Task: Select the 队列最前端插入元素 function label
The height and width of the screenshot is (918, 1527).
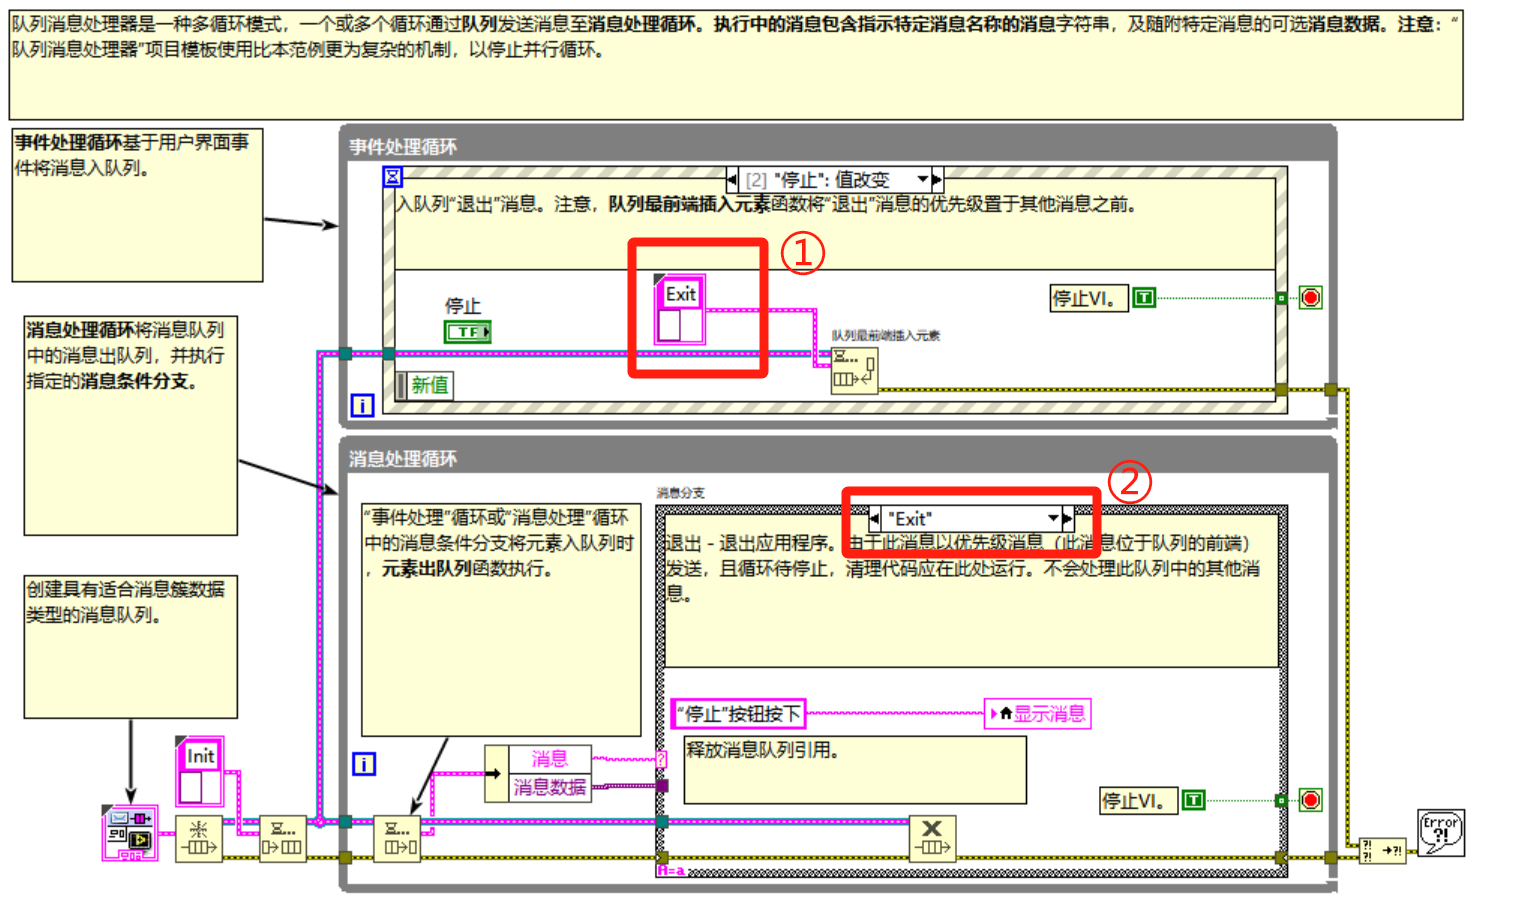Action: coord(886,336)
